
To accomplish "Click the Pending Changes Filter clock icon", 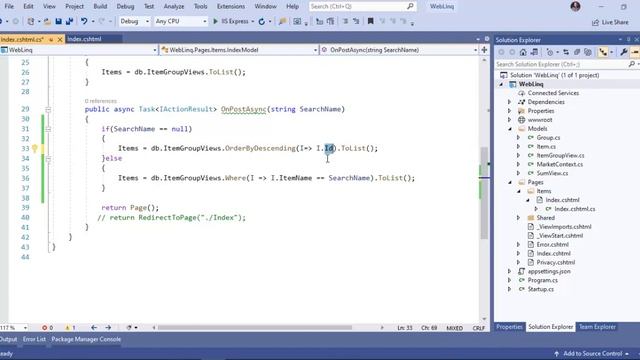I will tap(550, 52).
